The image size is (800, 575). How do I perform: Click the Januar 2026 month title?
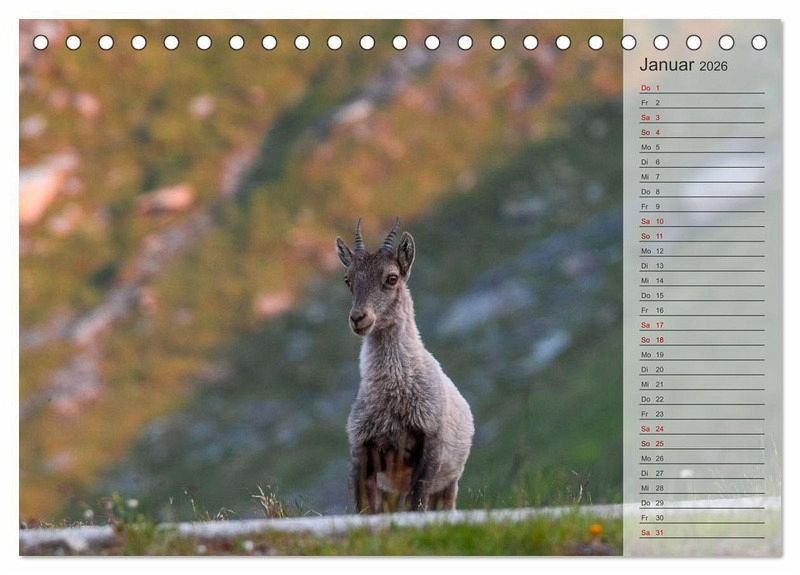click(x=684, y=65)
